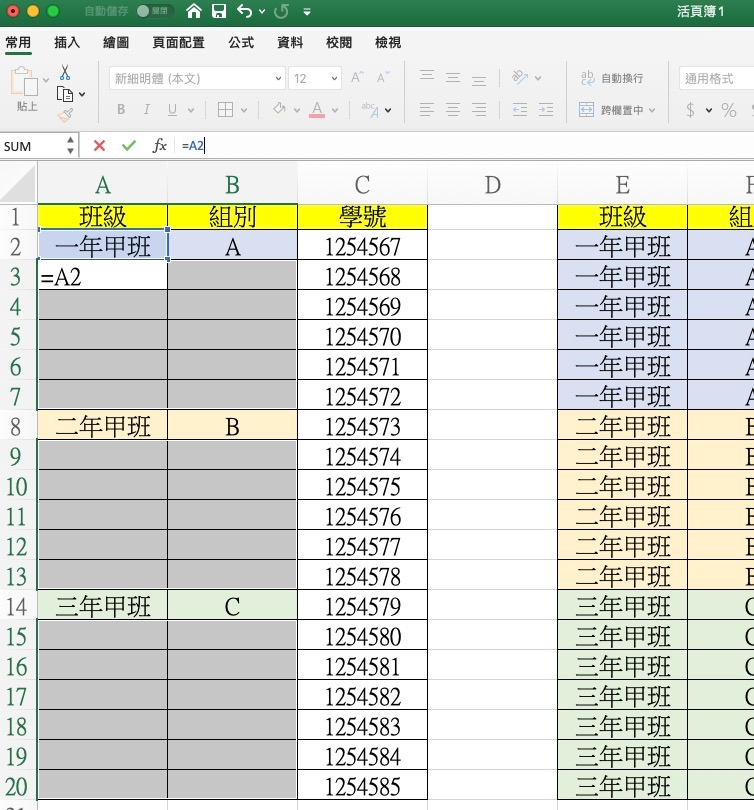Image resolution: width=754 pixels, height=810 pixels.
Task: Toggle Italic formatting button
Action: 147,110
